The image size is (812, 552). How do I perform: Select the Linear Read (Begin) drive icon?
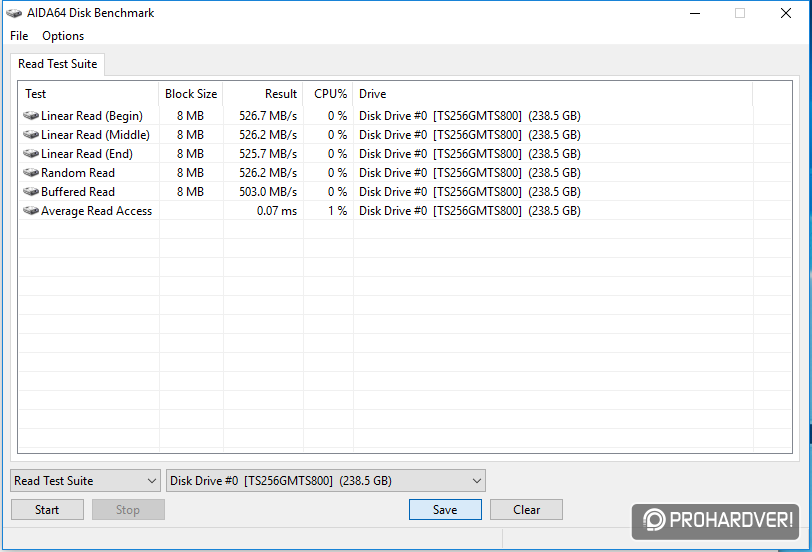point(31,115)
